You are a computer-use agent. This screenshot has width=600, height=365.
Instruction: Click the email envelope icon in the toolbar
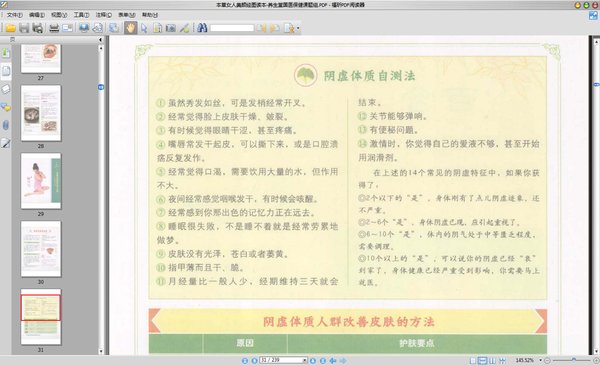pos(67,28)
